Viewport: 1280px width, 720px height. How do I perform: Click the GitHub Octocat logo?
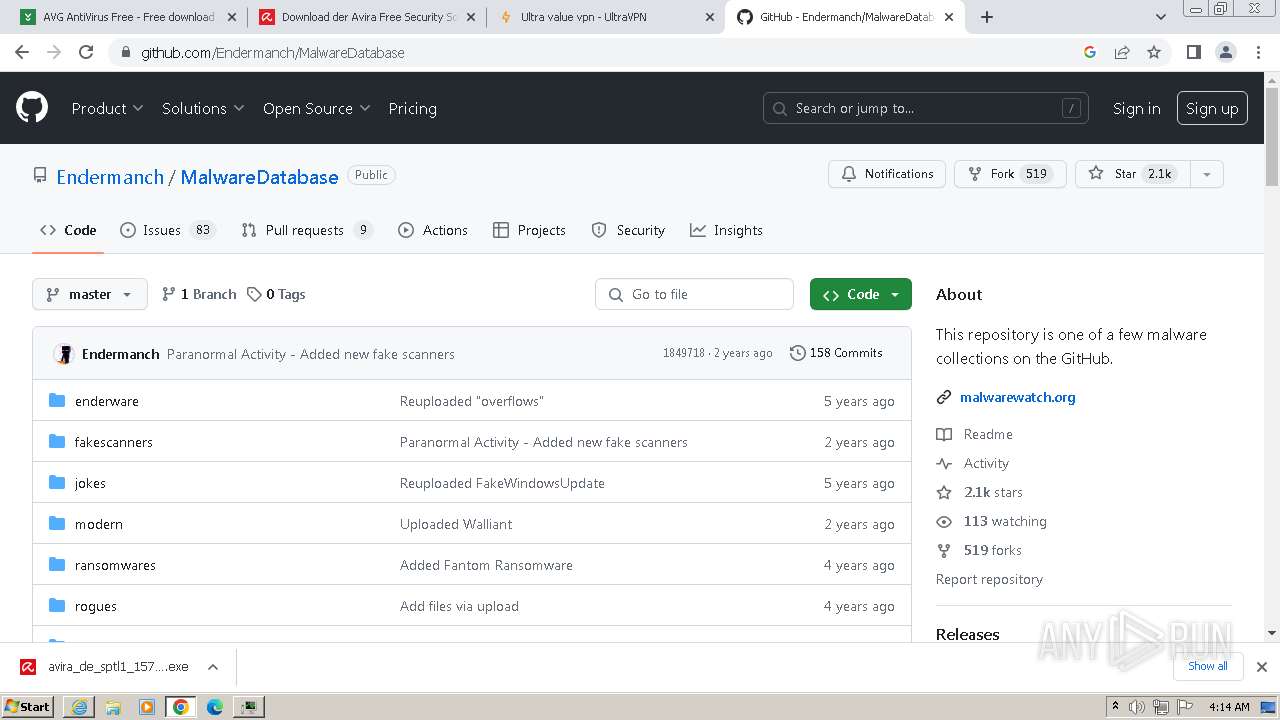click(32, 108)
